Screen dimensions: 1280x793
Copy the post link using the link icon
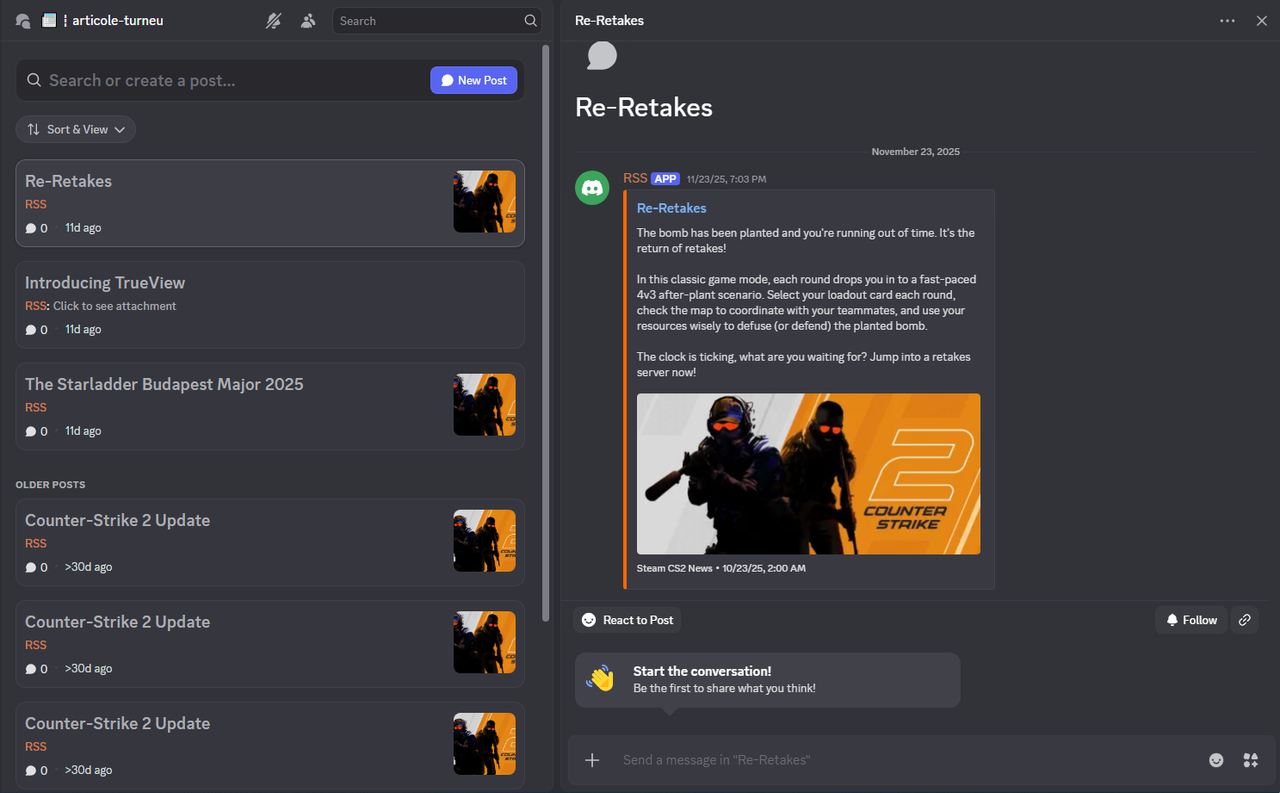point(1244,619)
